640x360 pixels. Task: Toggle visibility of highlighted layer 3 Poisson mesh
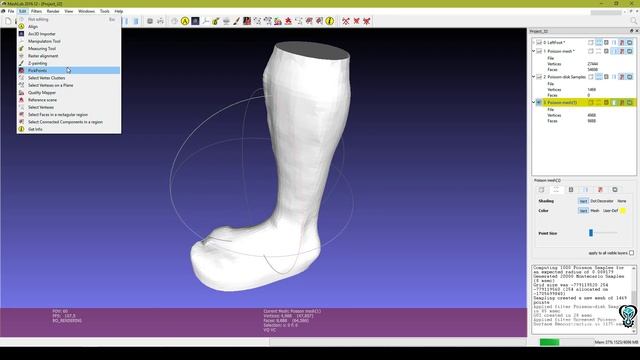click(x=539, y=102)
